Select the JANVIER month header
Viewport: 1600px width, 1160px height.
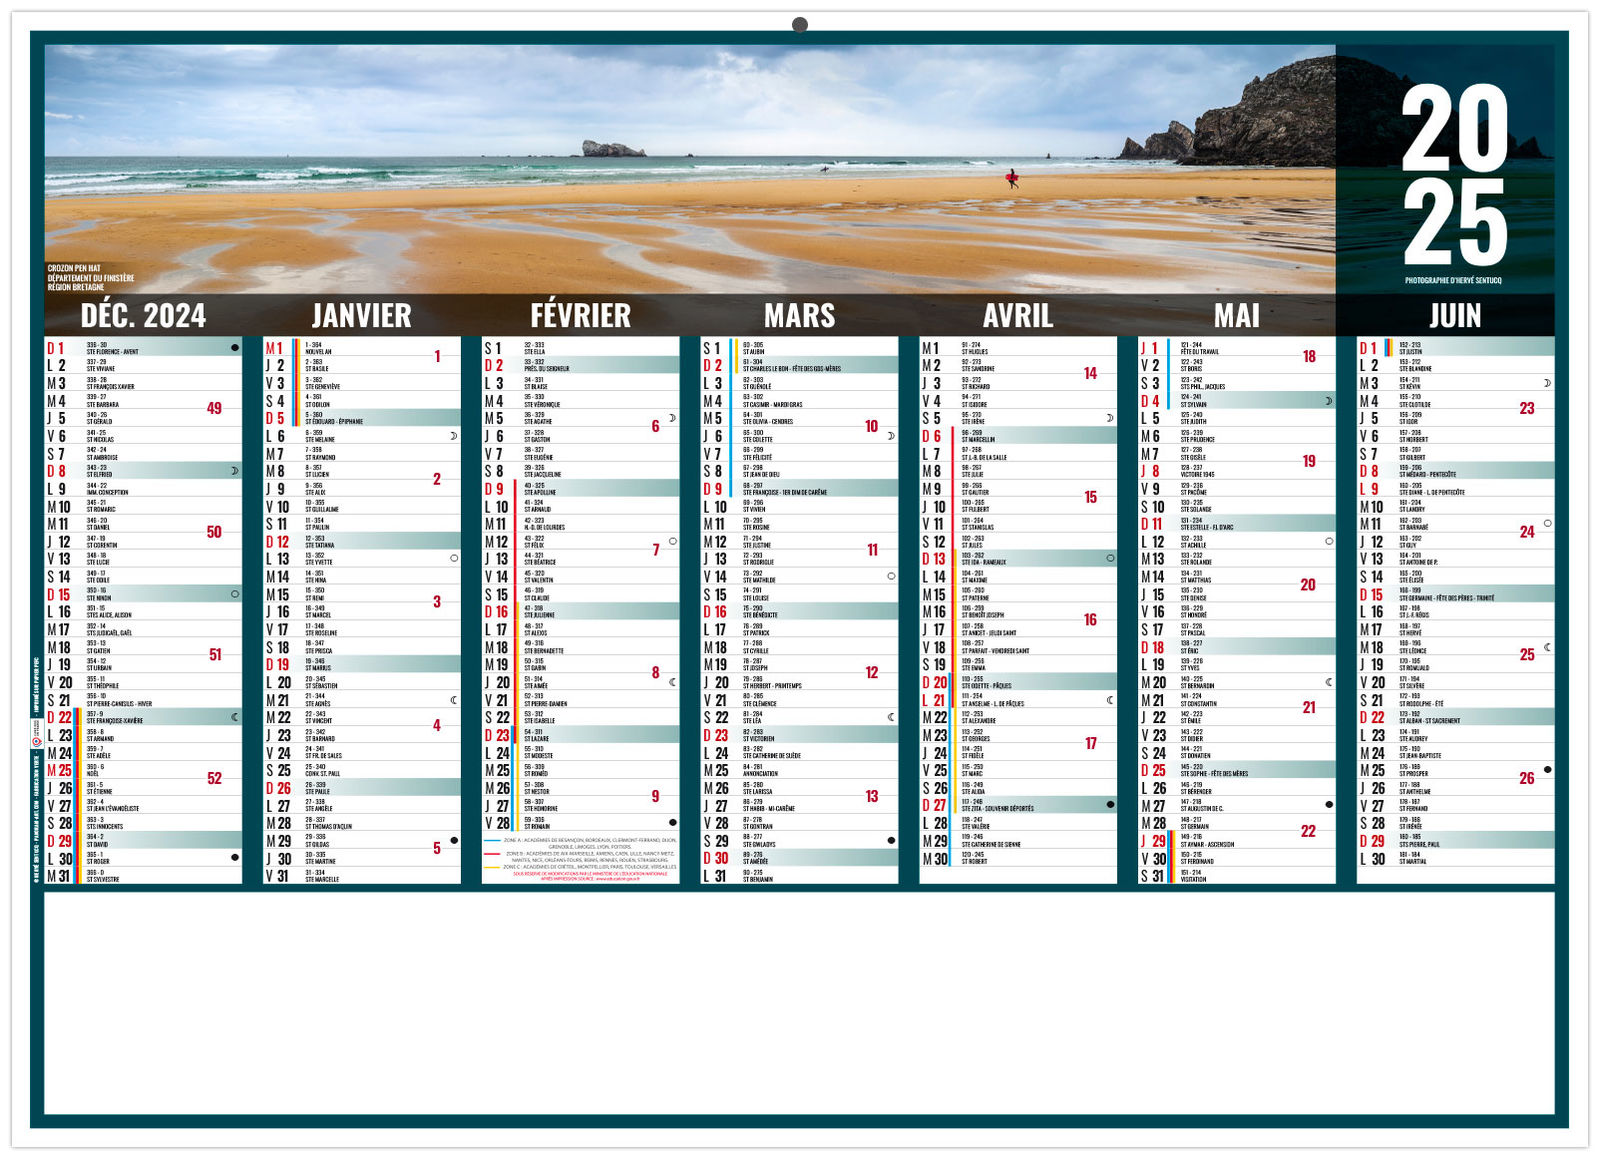[361, 316]
